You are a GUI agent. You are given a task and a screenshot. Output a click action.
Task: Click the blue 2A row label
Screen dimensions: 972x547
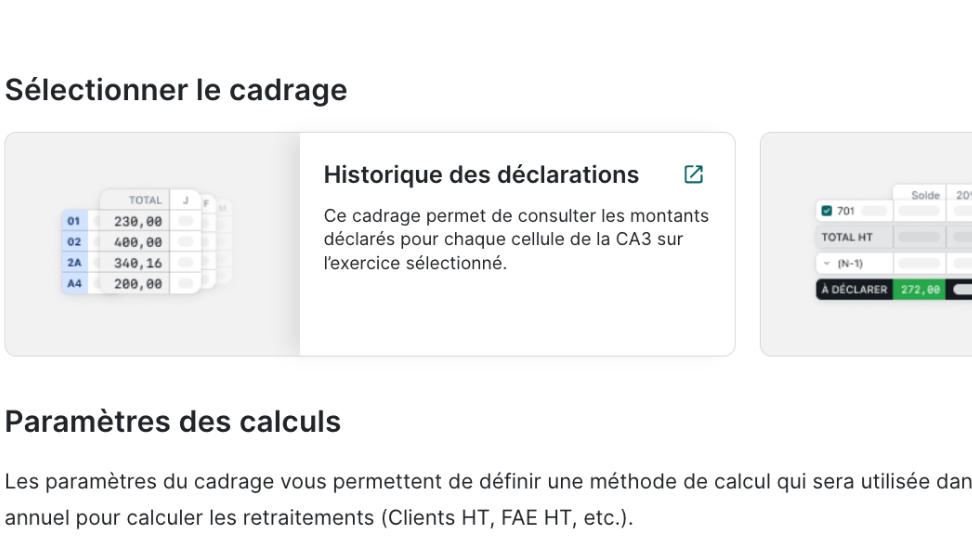[74, 263]
